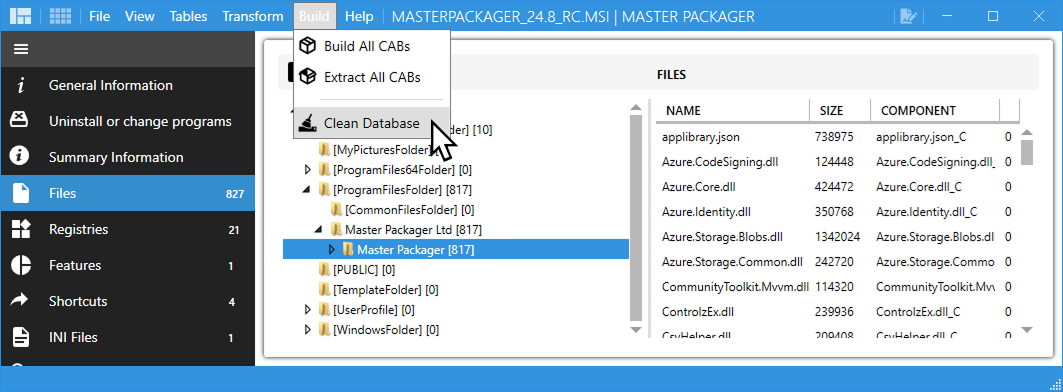Click the Extract All CABs open box icon
Image resolution: width=1063 pixels, height=392 pixels.
[x=308, y=77]
